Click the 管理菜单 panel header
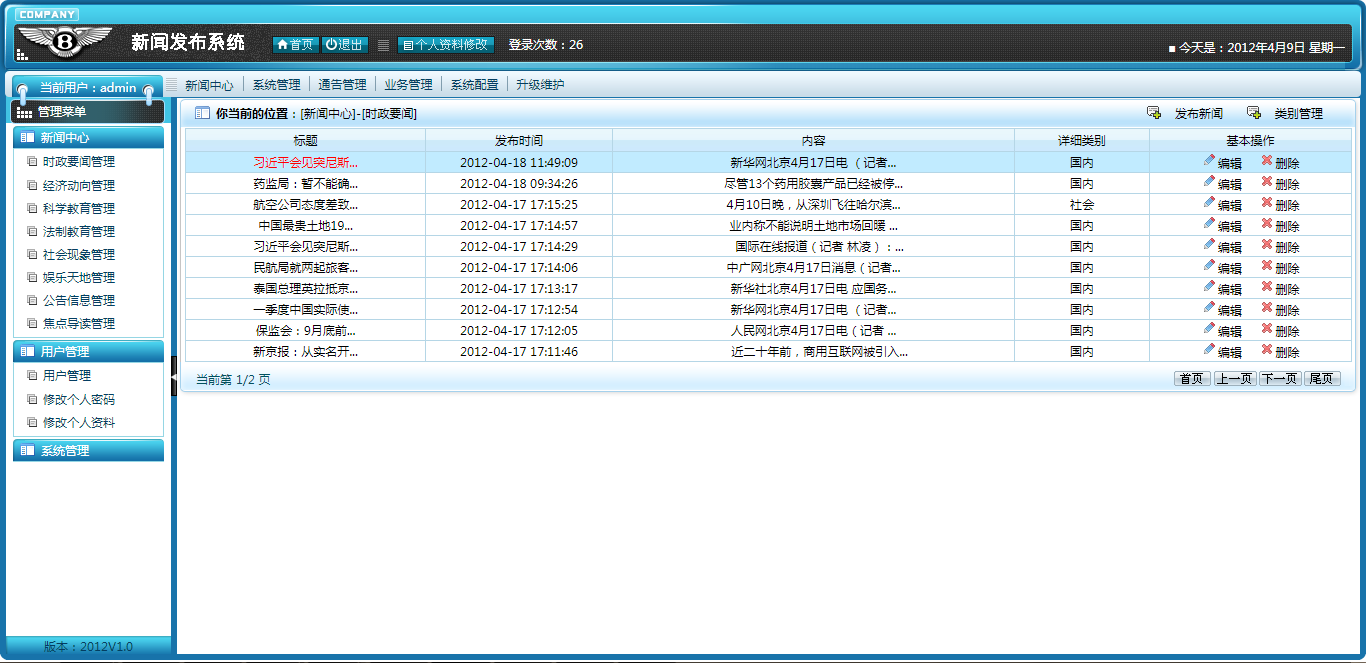Screen dimensions: 1366x663 pyautogui.click(x=88, y=112)
